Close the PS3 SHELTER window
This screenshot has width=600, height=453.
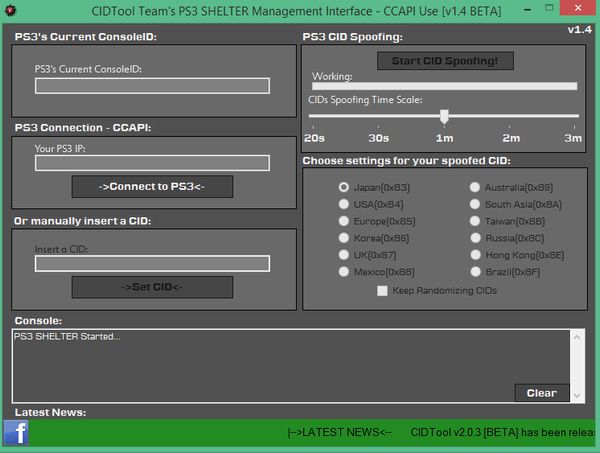pos(579,8)
